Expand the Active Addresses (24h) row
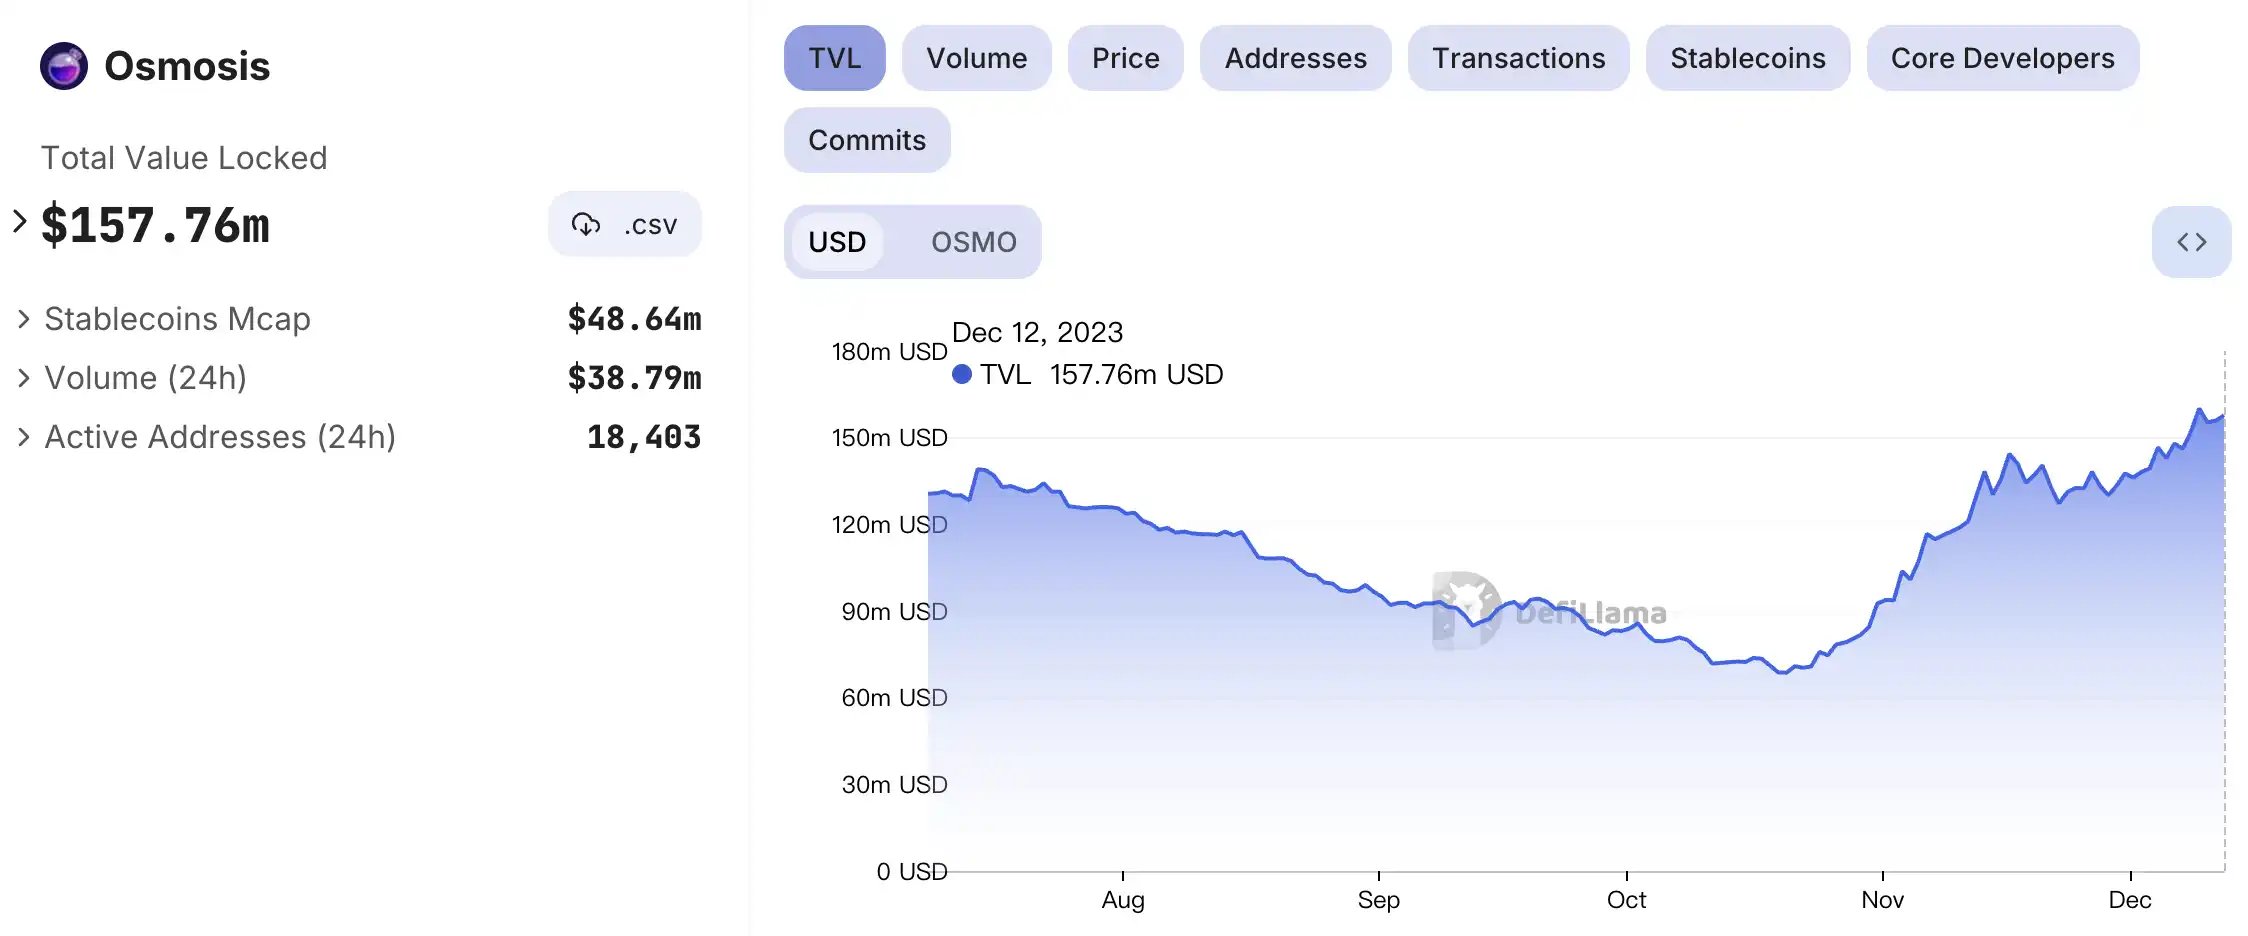 [x=24, y=437]
